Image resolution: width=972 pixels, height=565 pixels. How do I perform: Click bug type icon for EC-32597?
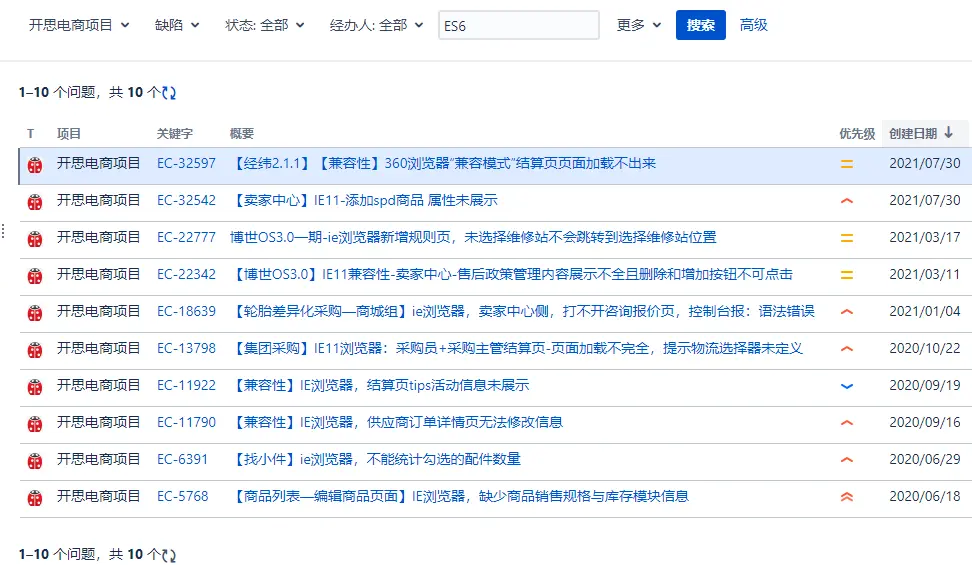coord(35,165)
